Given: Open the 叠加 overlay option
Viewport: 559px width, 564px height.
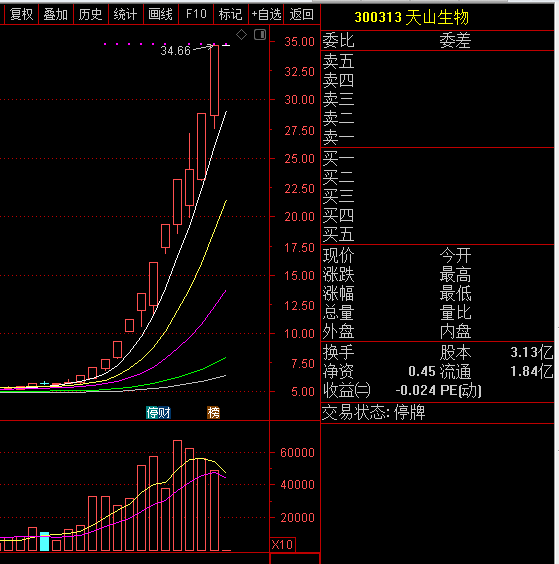Looking at the screenshot, I should tap(56, 14).
